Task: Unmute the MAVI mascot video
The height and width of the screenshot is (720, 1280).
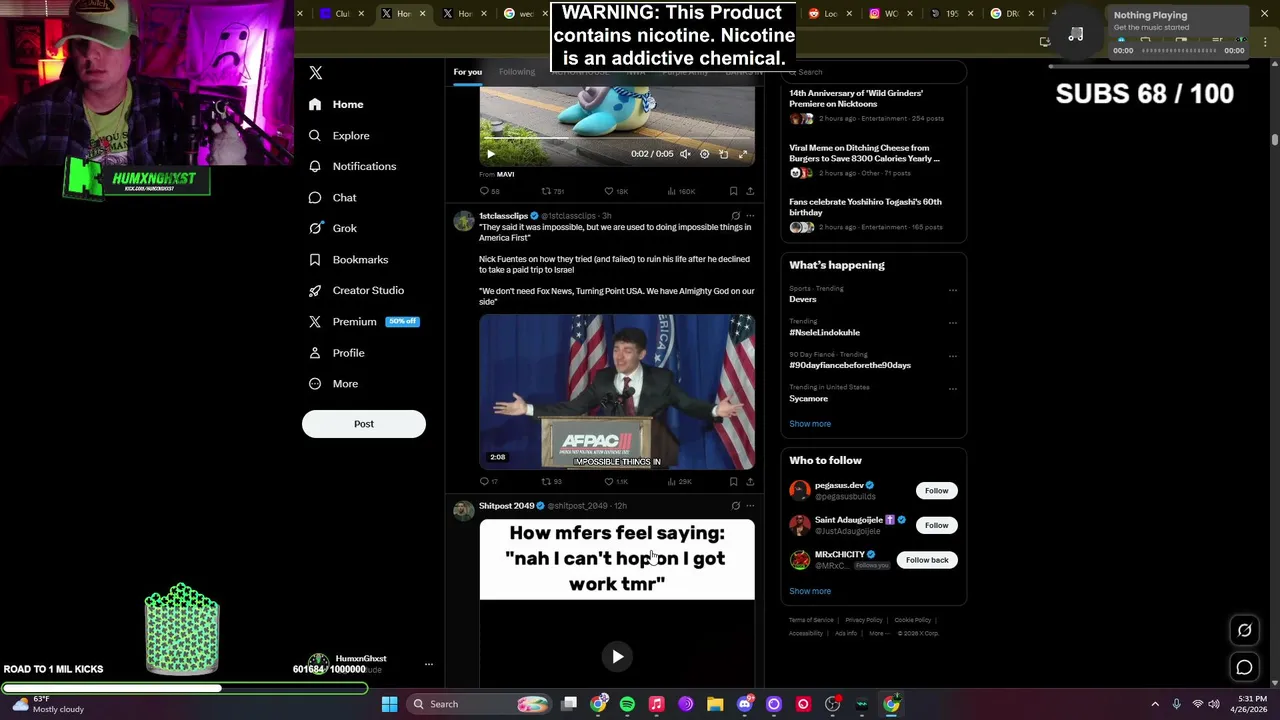Action: click(685, 154)
